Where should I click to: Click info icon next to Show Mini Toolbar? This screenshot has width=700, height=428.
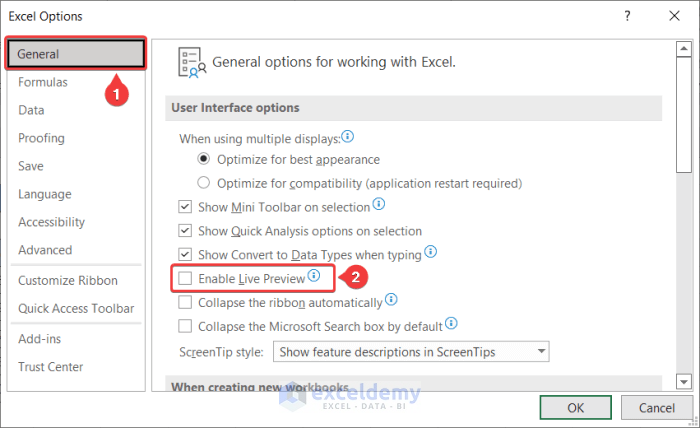(x=379, y=204)
